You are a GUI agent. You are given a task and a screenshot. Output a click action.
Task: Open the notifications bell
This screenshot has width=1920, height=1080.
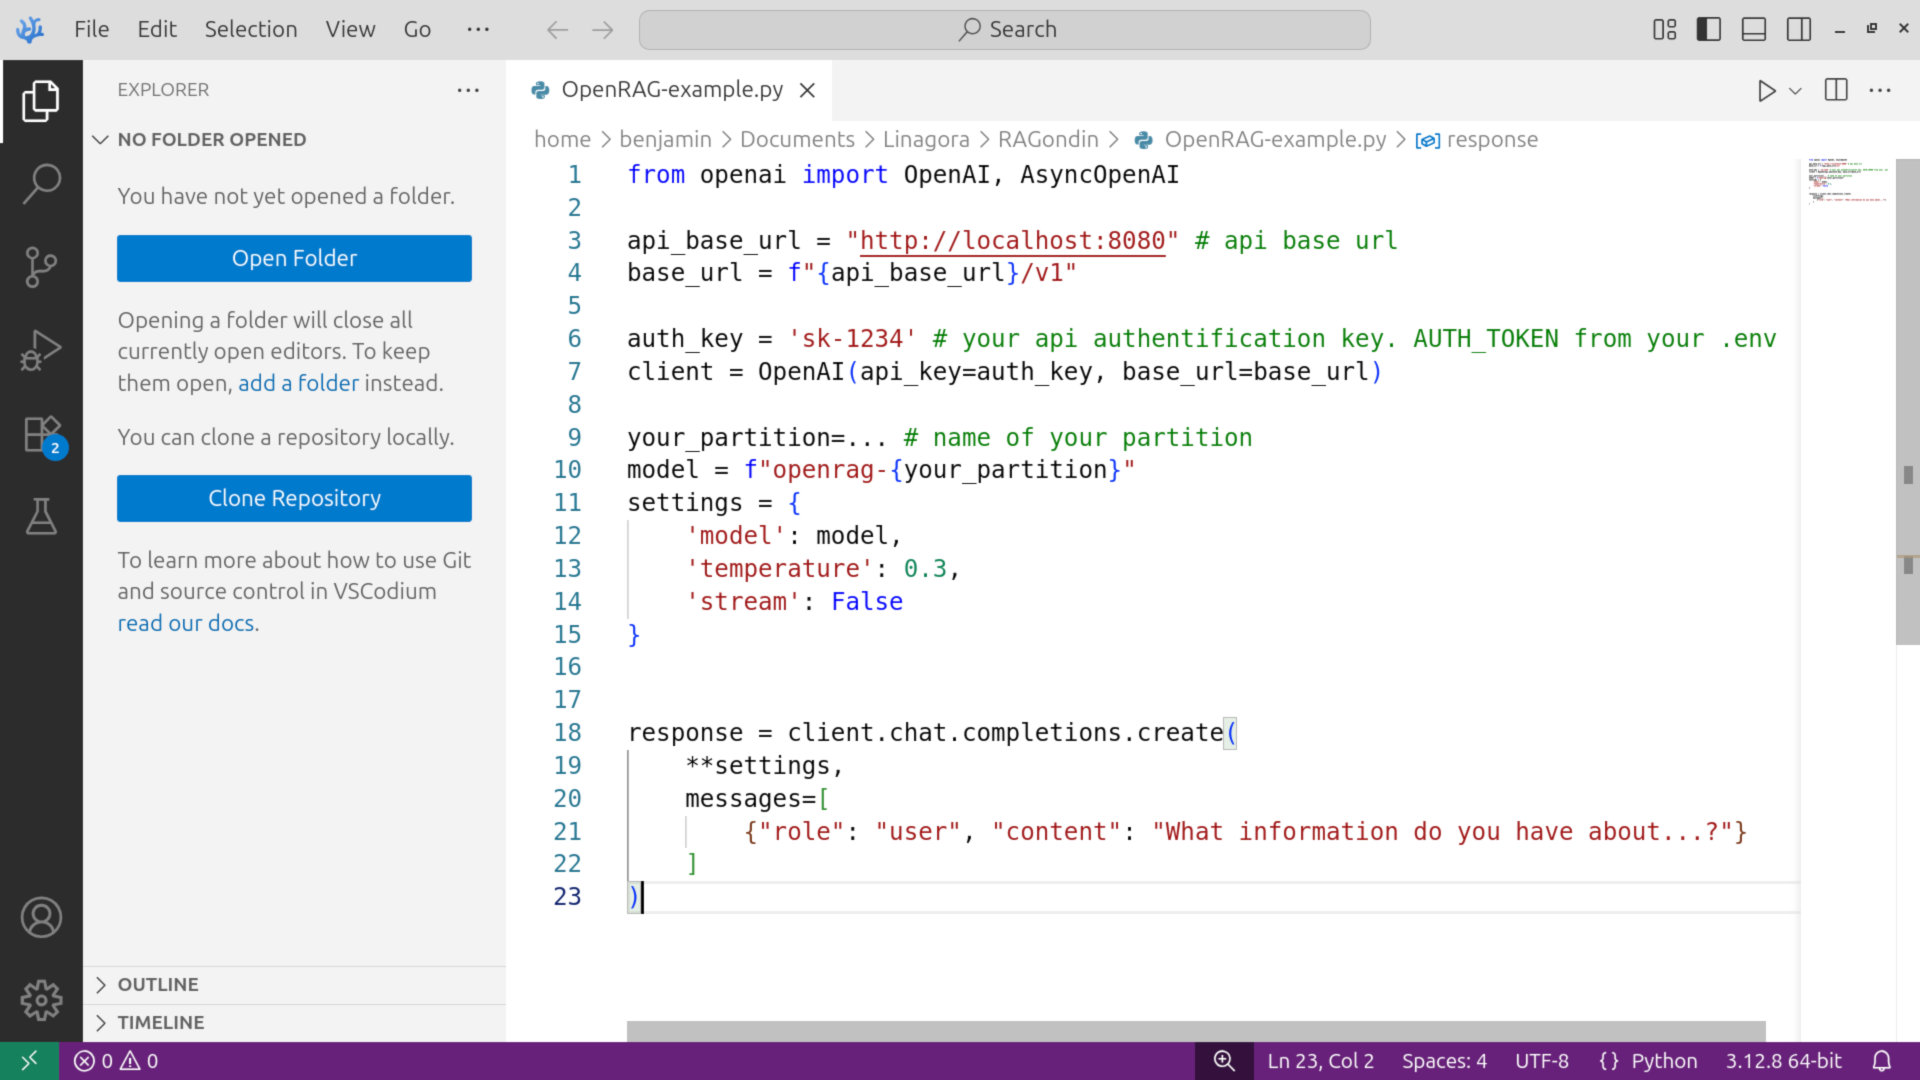tap(1881, 1061)
